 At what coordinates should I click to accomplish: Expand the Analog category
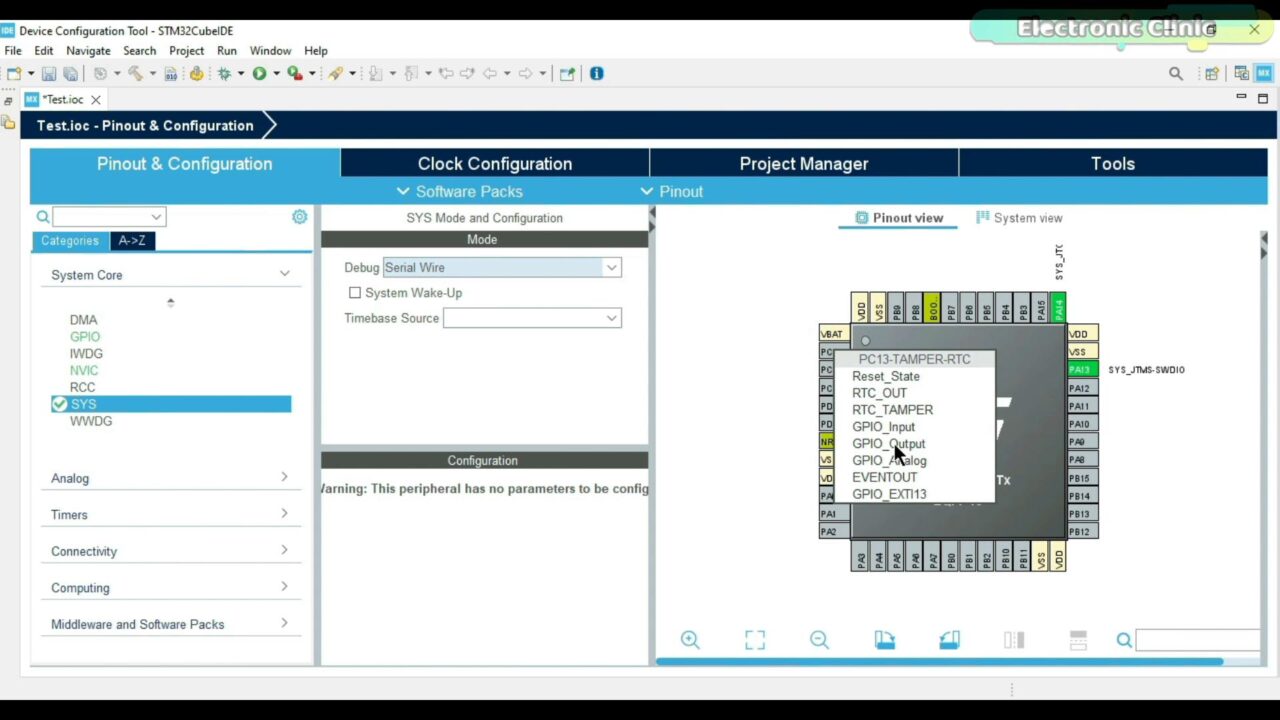(x=284, y=477)
